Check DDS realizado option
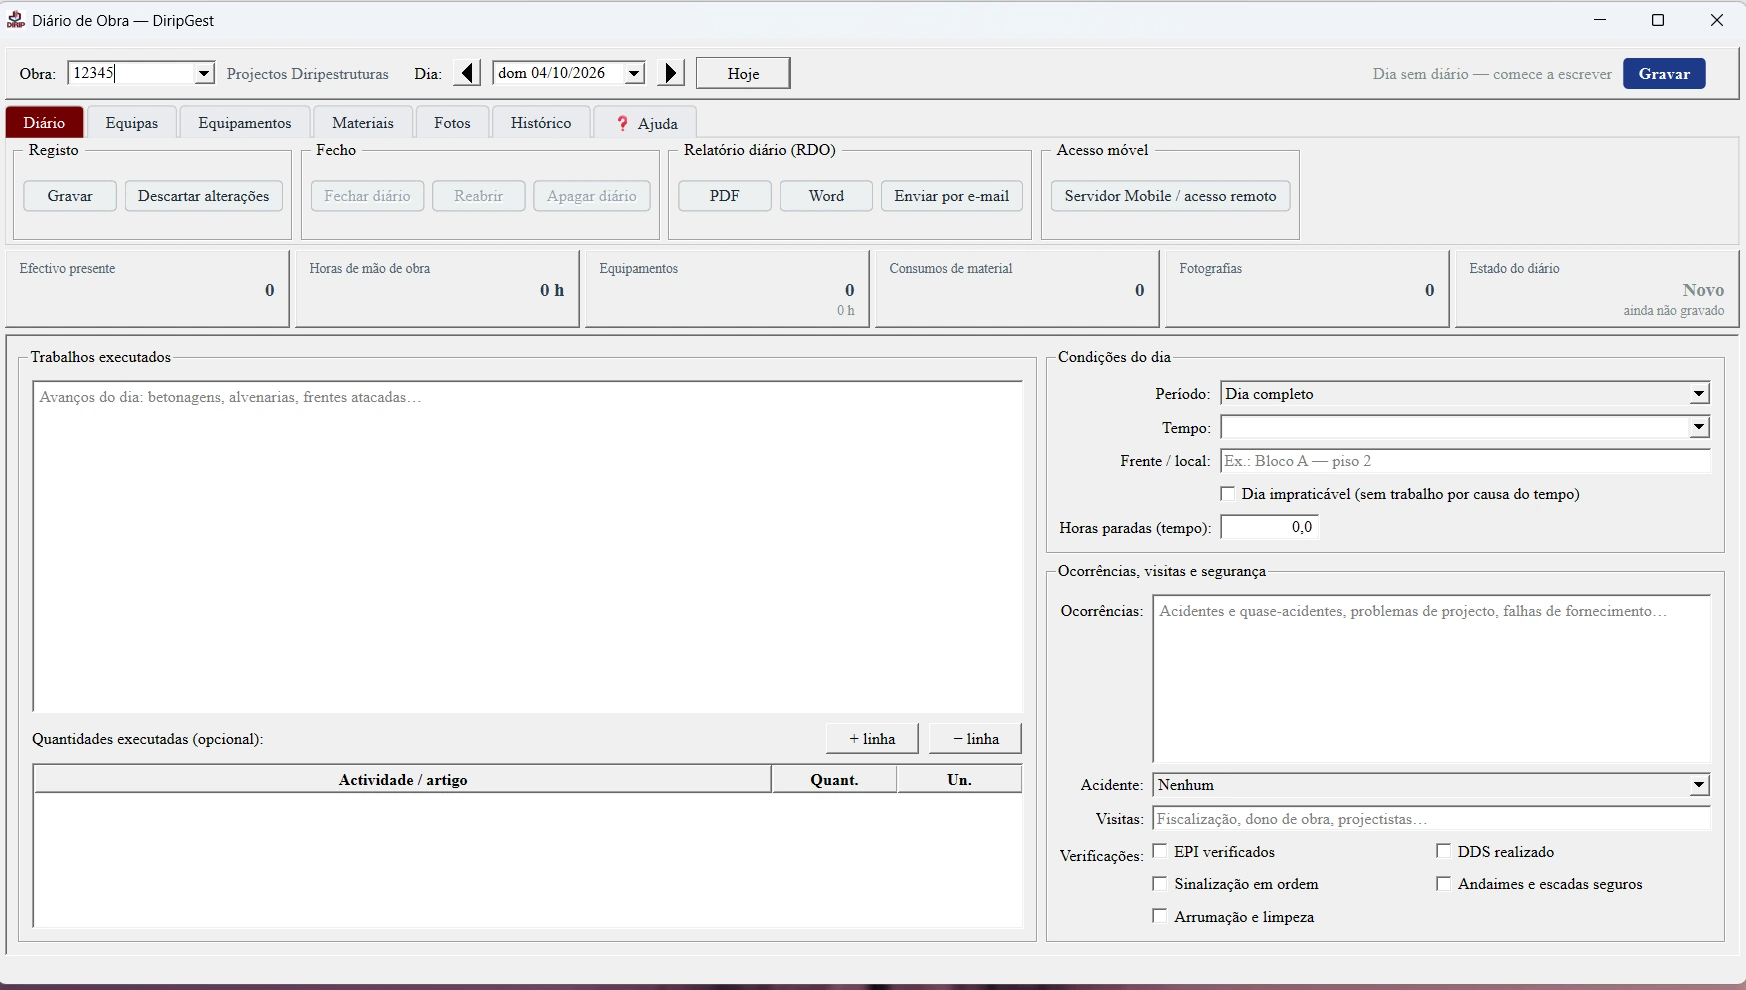The width and height of the screenshot is (1746, 990). [1444, 852]
